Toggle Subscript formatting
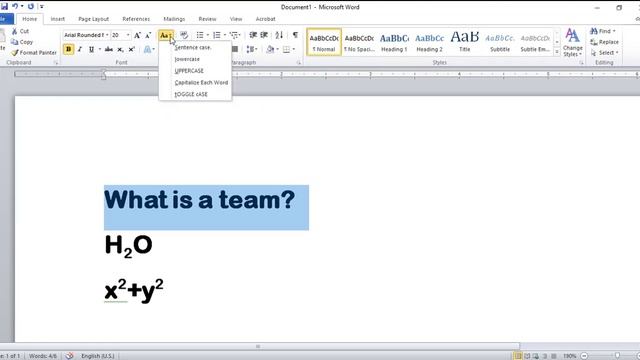640x360 pixels. pos(120,49)
